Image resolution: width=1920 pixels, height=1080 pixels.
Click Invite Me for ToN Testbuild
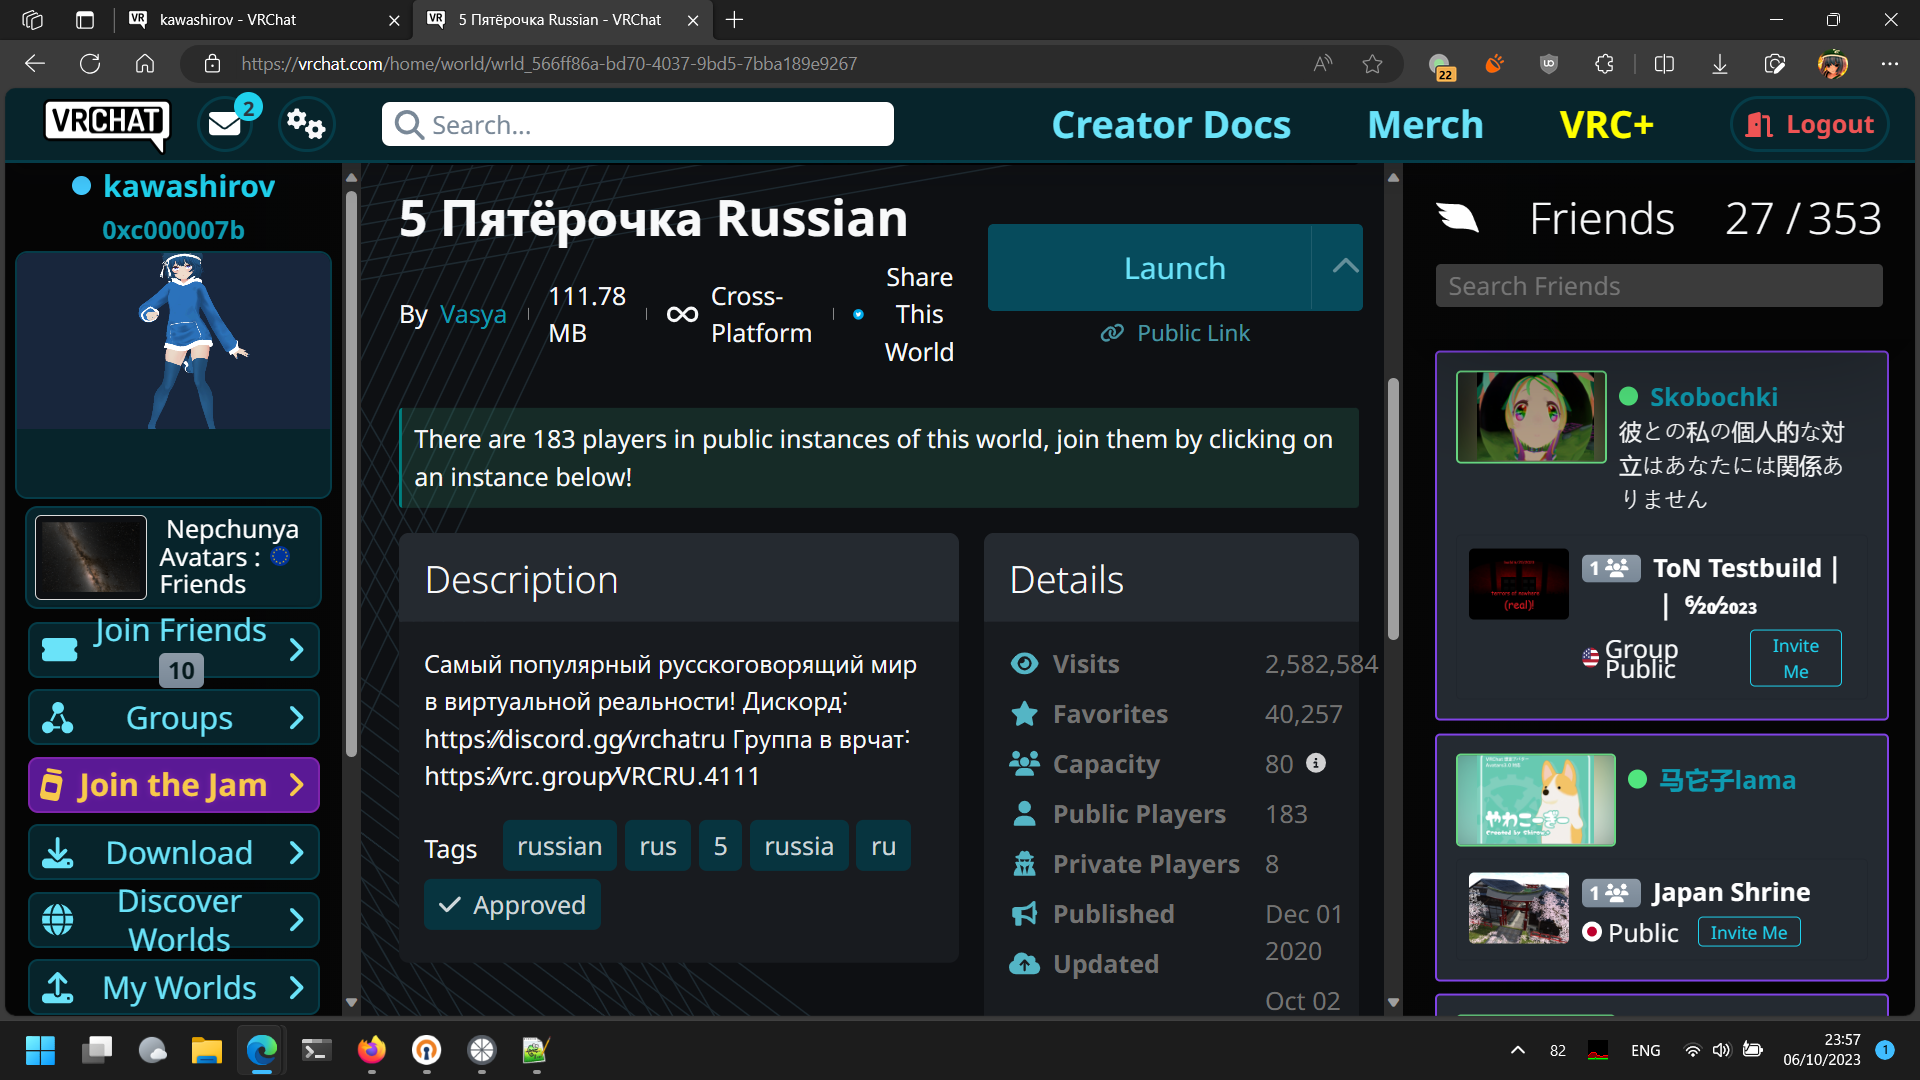click(x=1795, y=658)
